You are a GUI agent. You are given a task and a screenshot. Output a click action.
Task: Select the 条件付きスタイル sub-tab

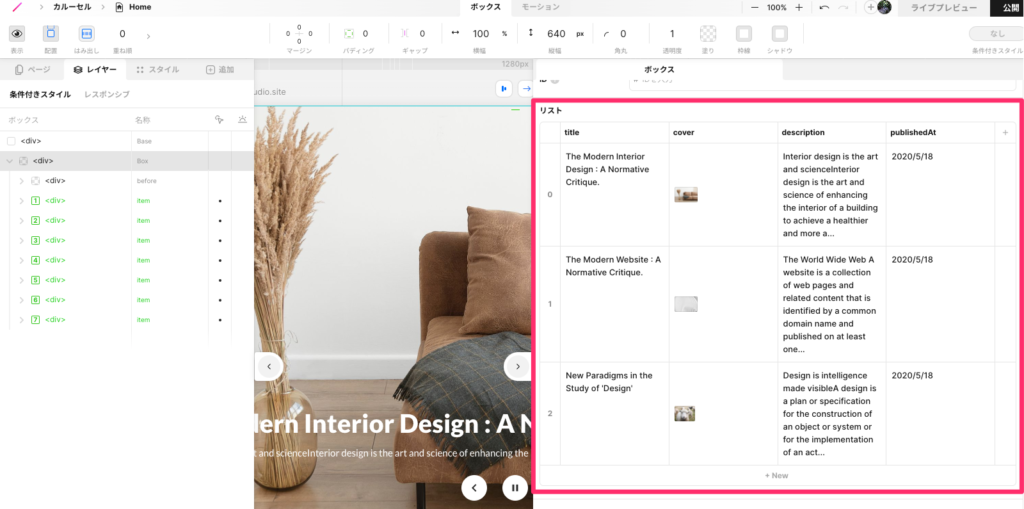[40, 94]
